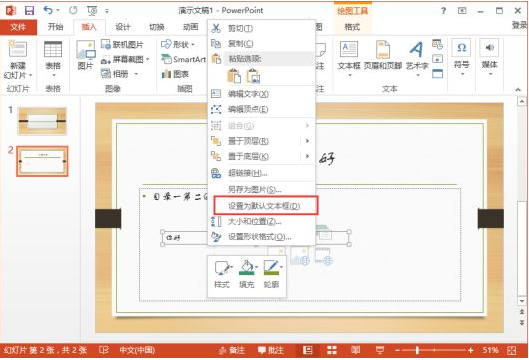Insert a picture with 图片 icon
Viewport: 529px width, 360px height.
(86, 55)
